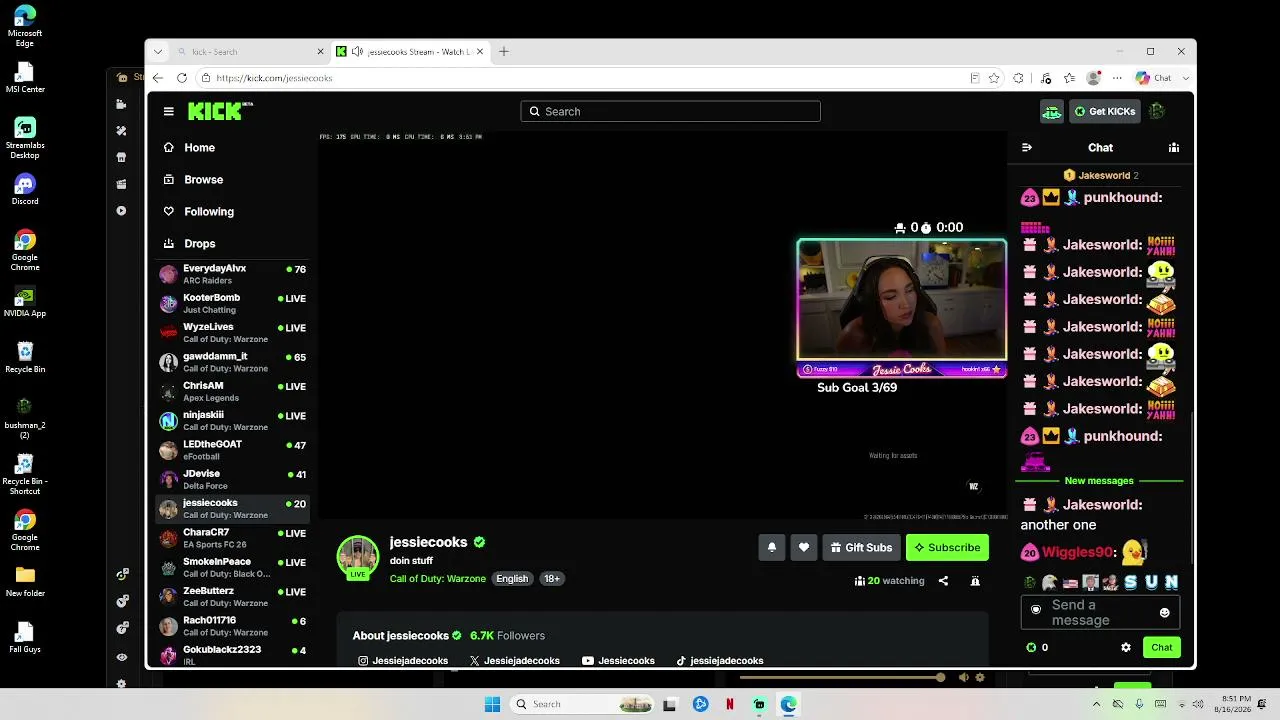Open the stream report flag icon
Image resolution: width=1280 pixels, height=720 pixels.
pos(975,581)
